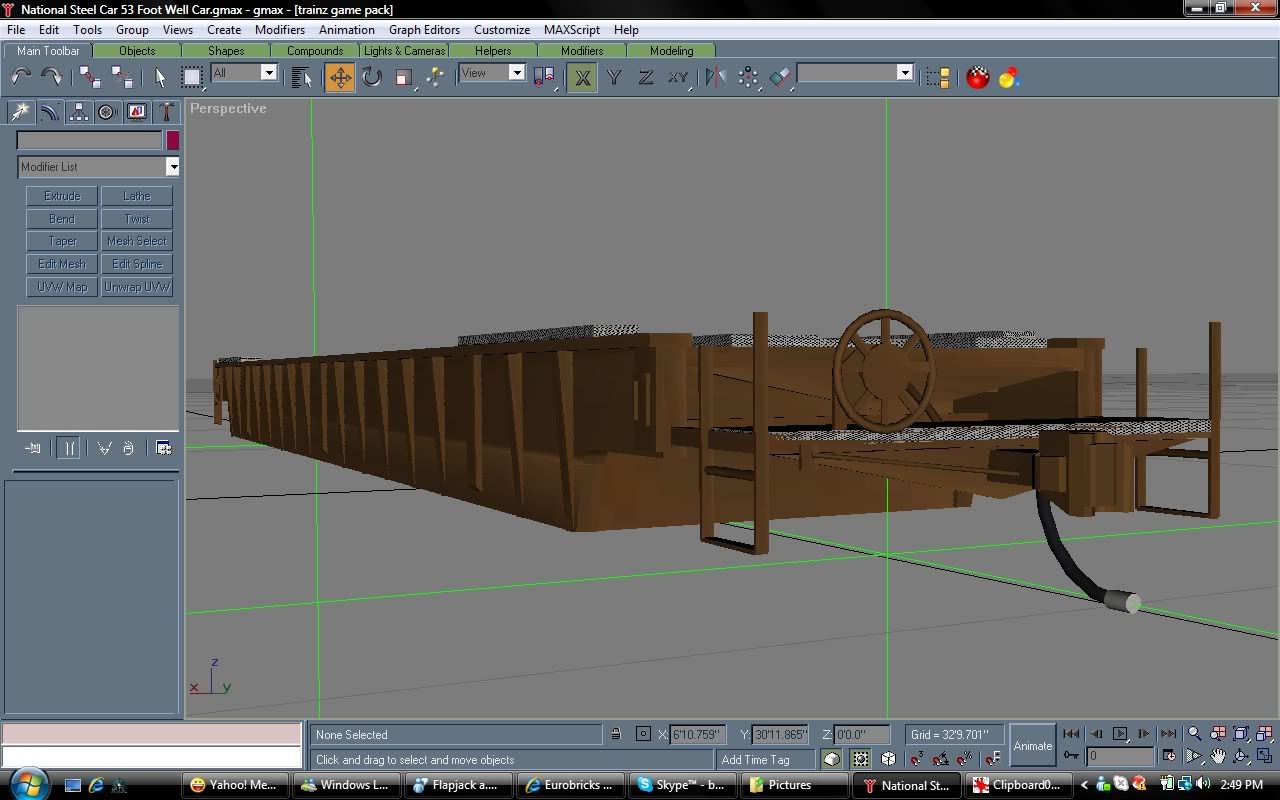
Task: Choose the Select Object arrow tool
Action: tap(160, 77)
